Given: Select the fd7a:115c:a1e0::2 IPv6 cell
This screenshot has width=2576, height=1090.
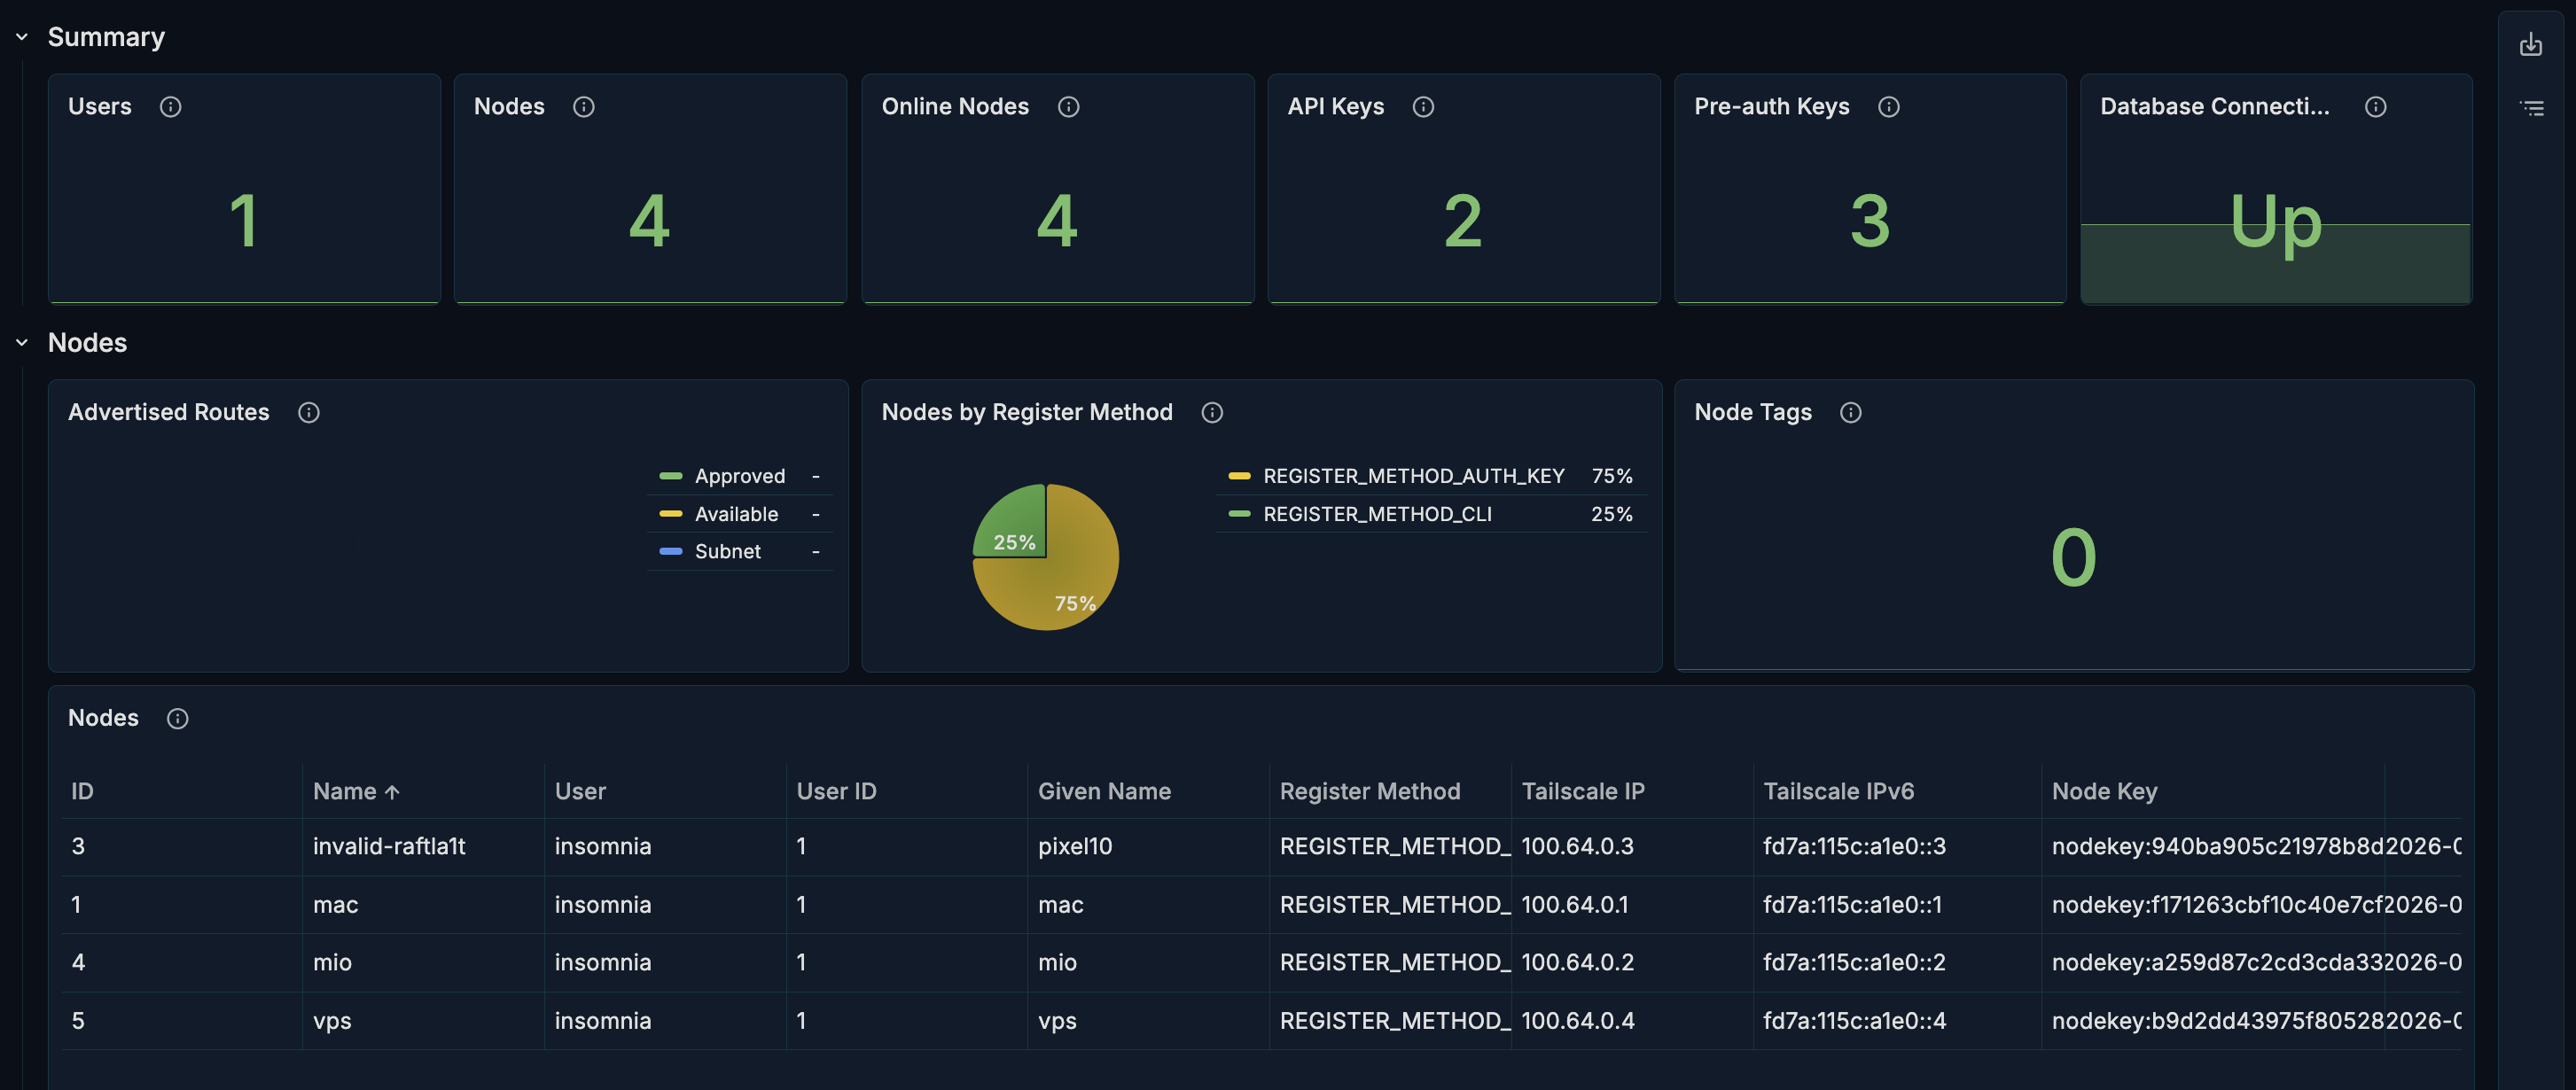Looking at the screenshot, I should tap(1897, 963).
